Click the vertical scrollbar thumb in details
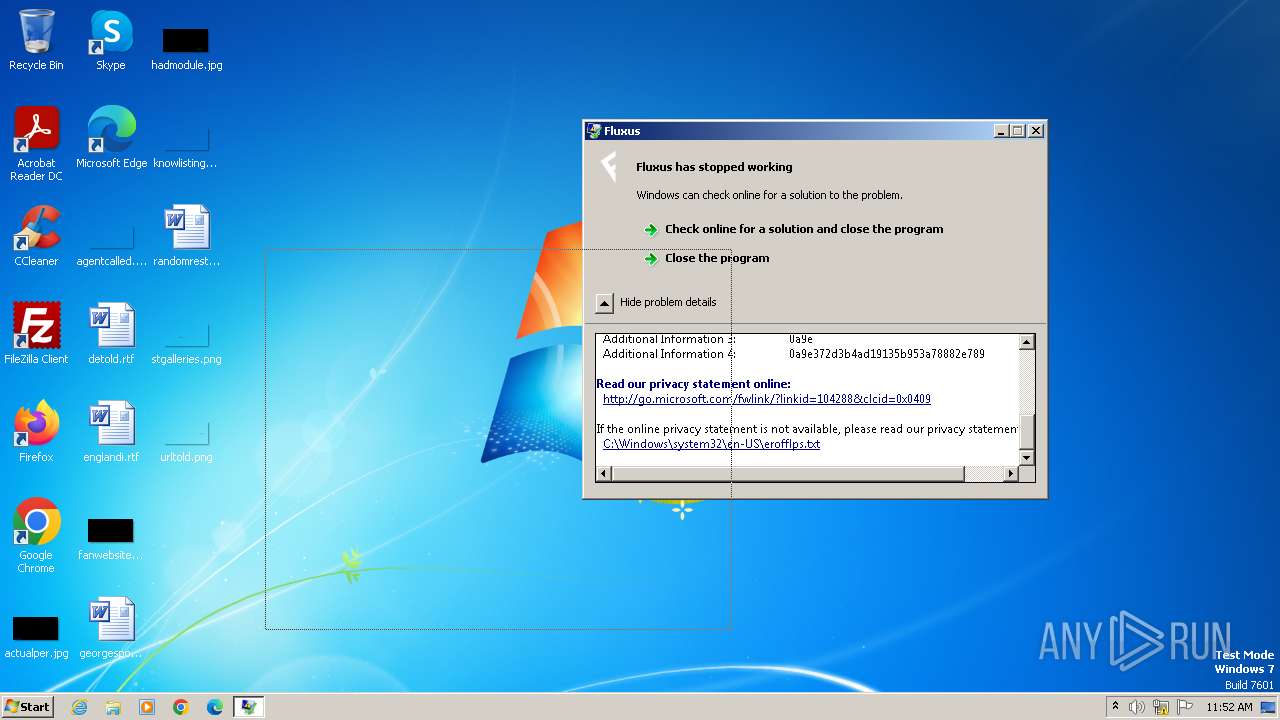Viewport: 1280px width, 720px height. tap(1026, 431)
